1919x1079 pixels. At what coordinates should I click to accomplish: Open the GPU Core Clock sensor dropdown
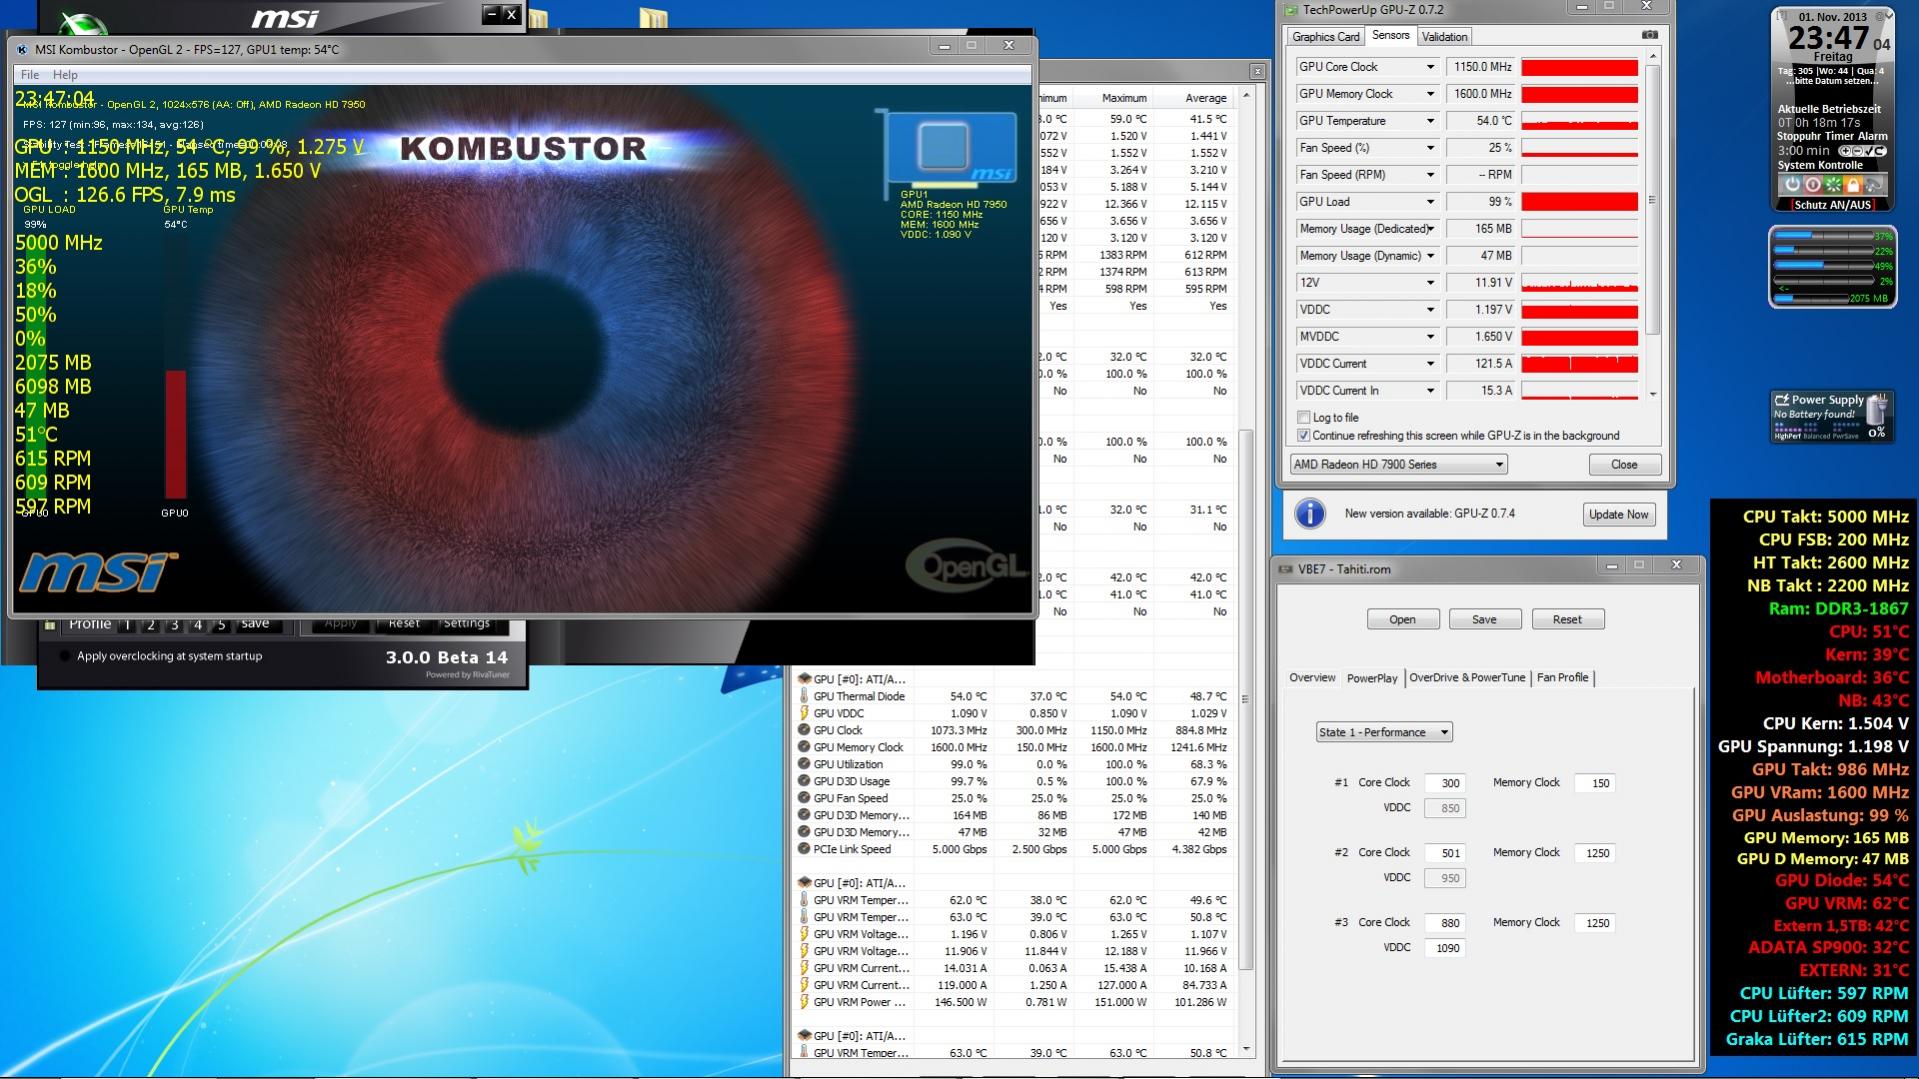point(1430,67)
